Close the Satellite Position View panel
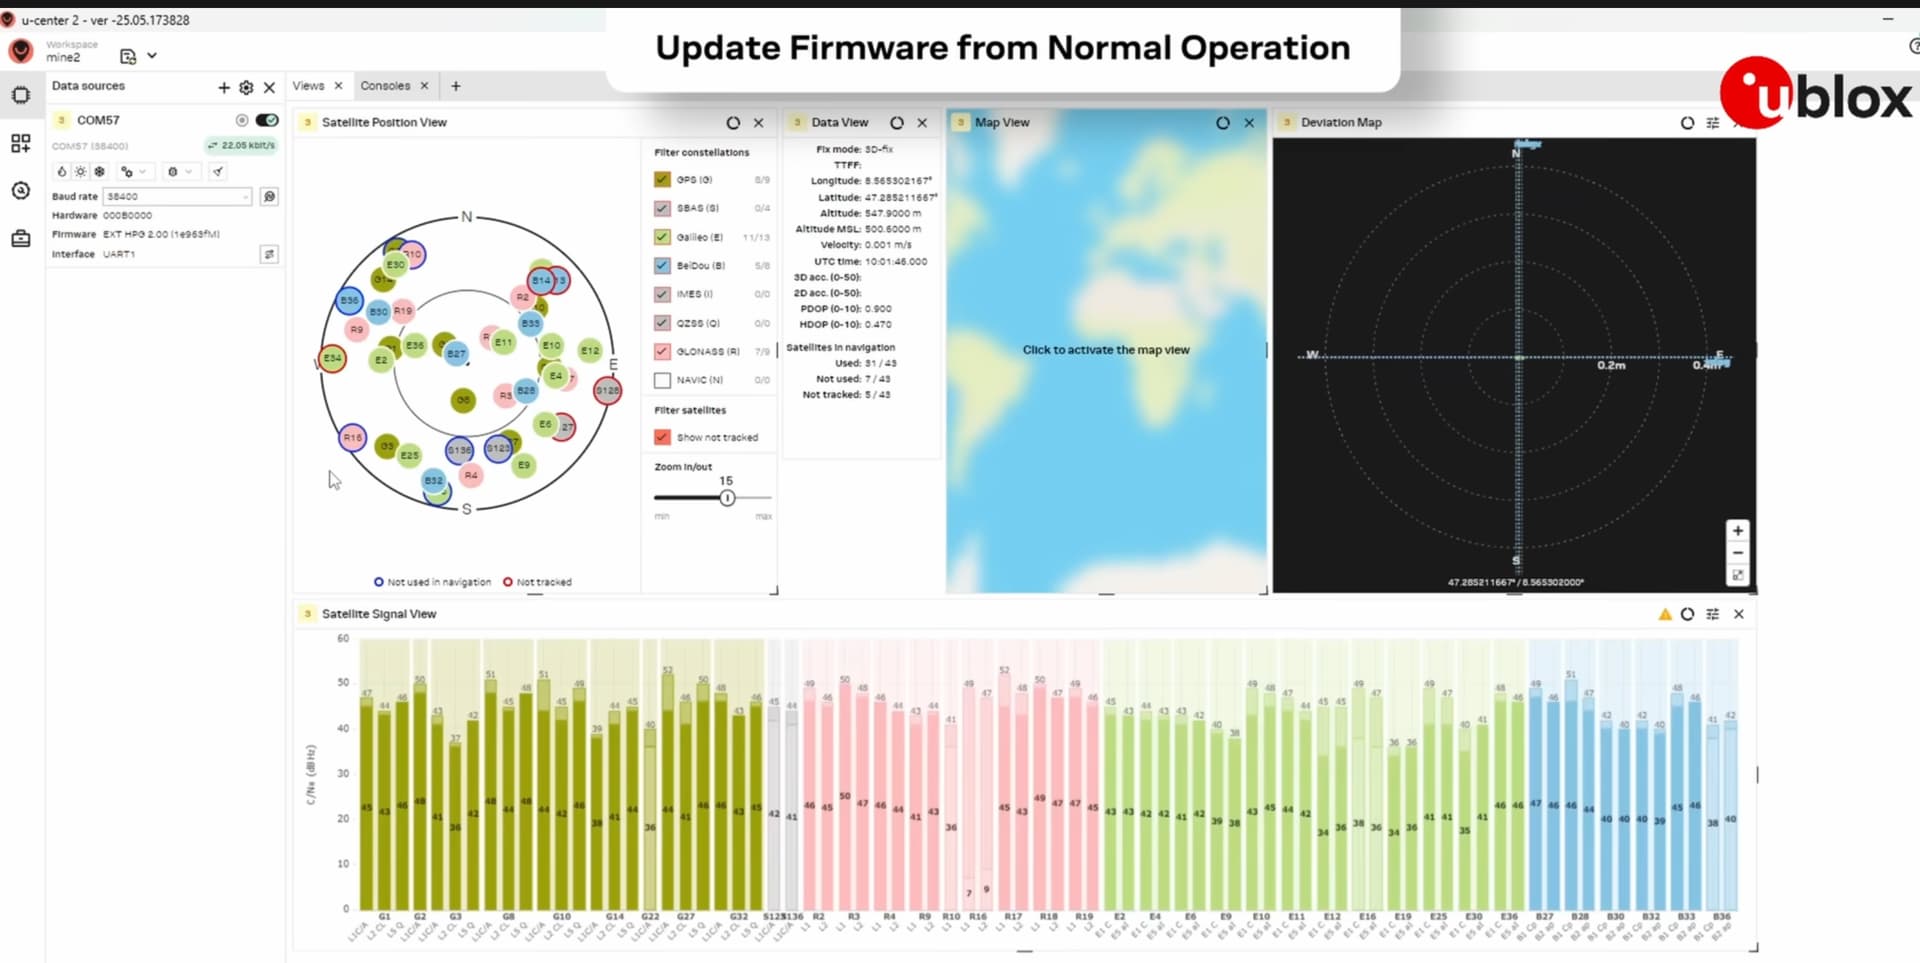Screen dimensions: 1920x963 [759, 123]
